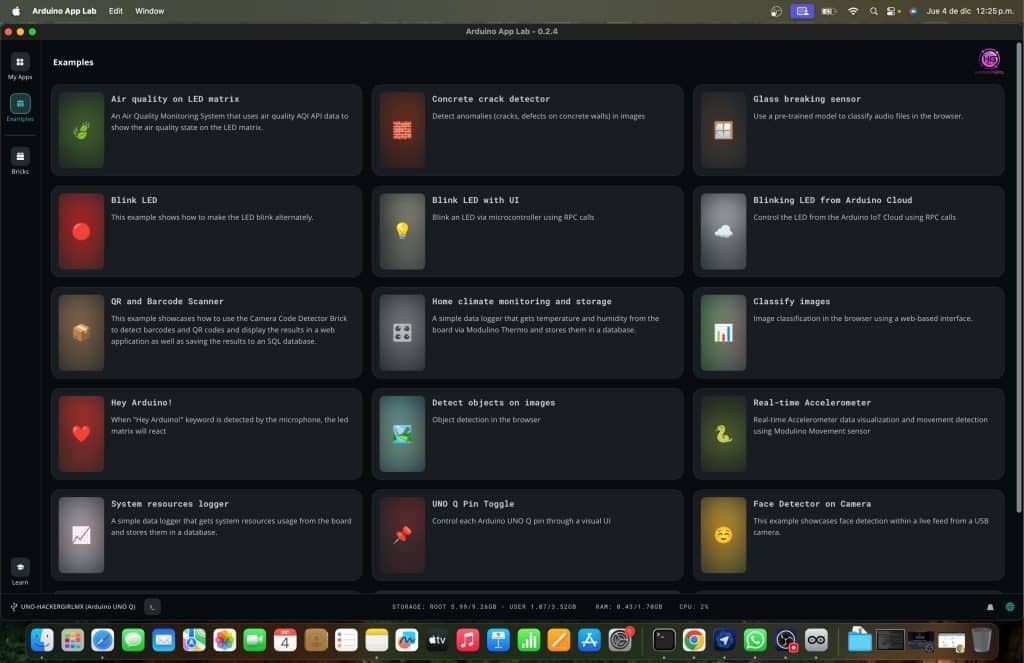The image size is (1024, 663).
Task: Click the Glass breaking window icon
Action: 723,130
